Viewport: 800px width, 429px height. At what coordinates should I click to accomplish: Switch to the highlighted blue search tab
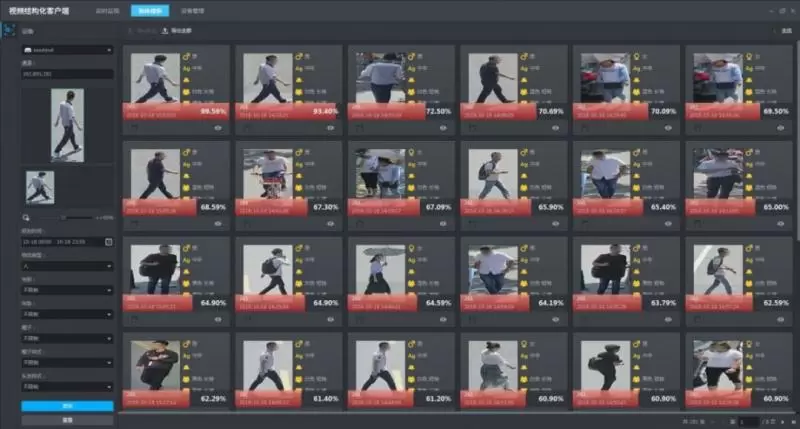[147, 9]
